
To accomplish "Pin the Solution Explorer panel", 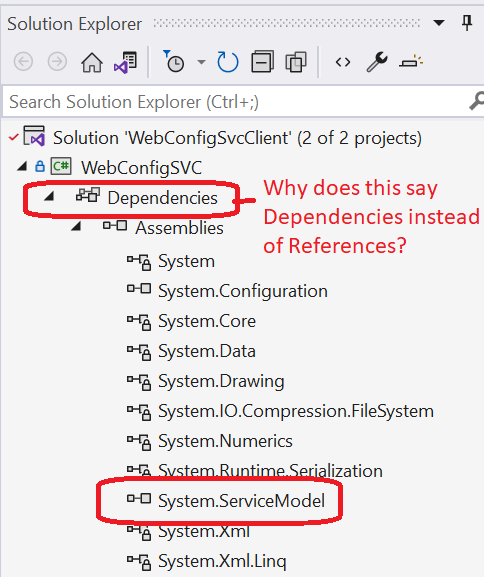I will [467, 23].
